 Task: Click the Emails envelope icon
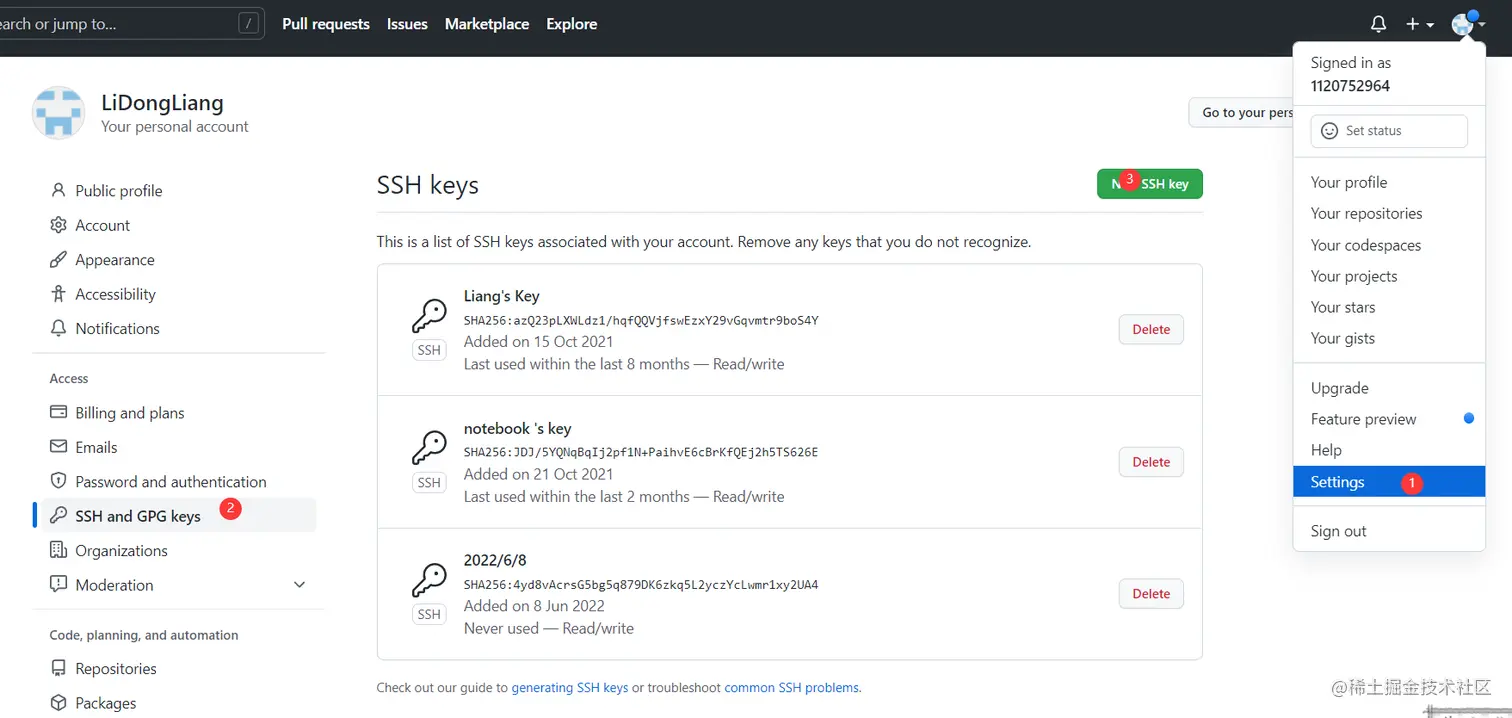point(58,447)
